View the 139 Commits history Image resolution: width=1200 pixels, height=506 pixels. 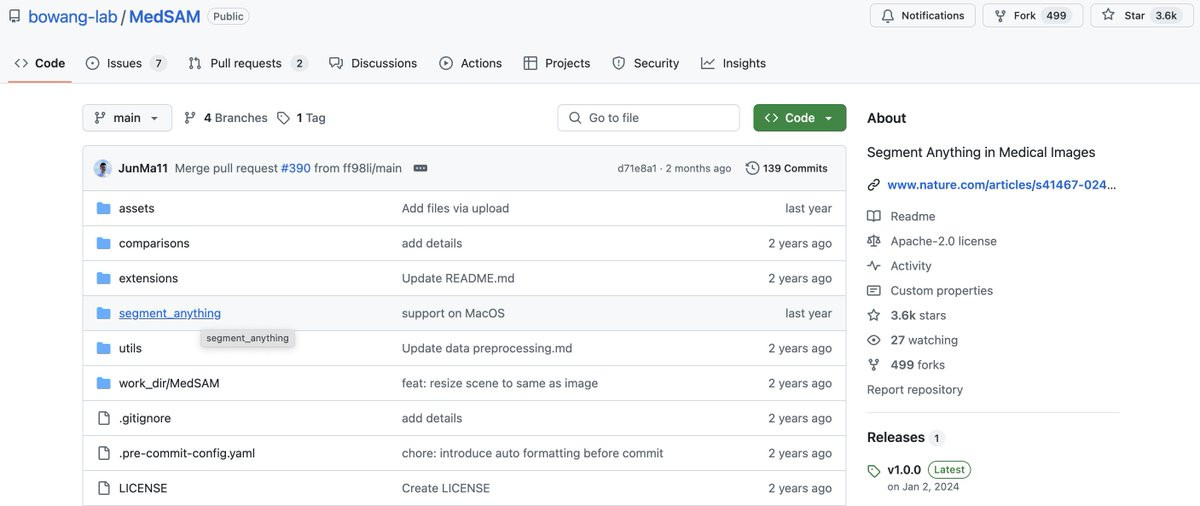(787, 168)
